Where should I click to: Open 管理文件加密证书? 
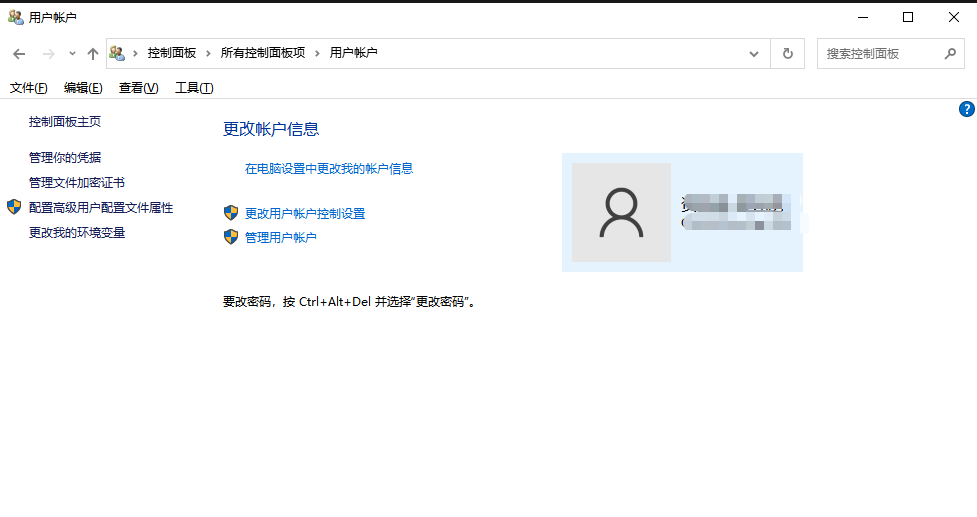pyautogui.click(x=77, y=183)
